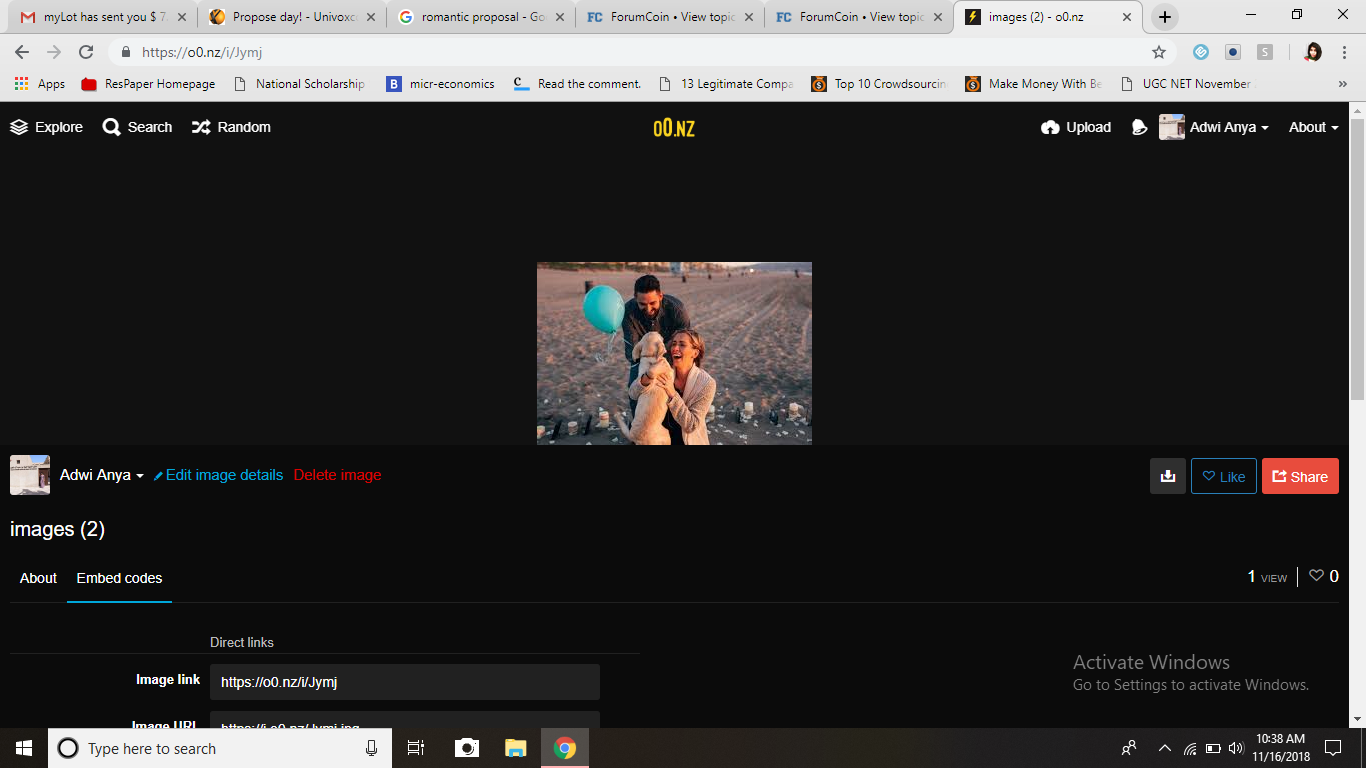Open notifications icon beside Upload
This screenshot has width=1366, height=768.
click(x=1139, y=127)
